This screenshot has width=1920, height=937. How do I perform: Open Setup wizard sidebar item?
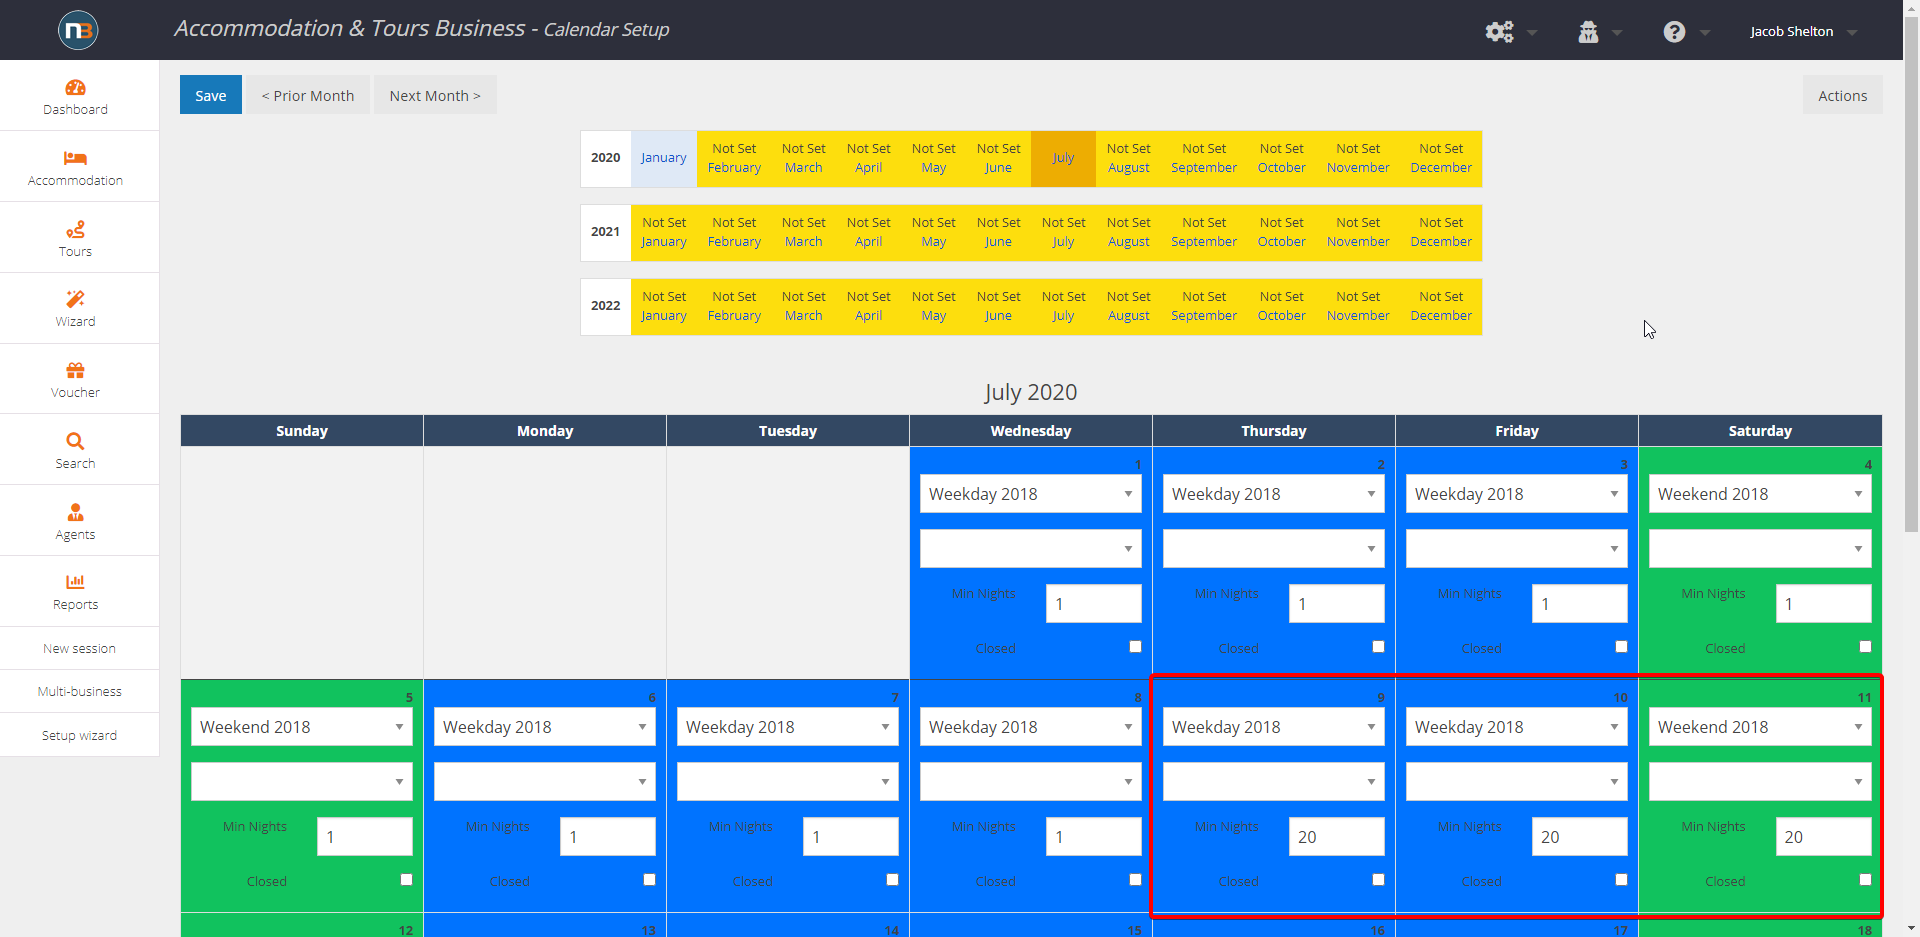pos(79,735)
